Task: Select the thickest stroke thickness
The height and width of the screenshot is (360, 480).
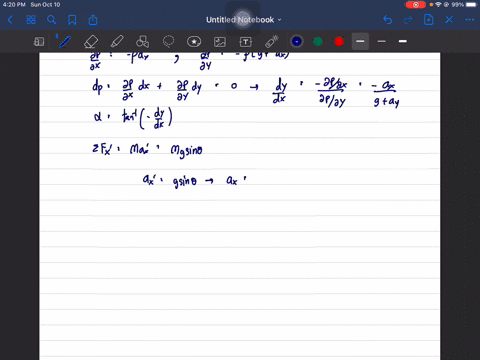Action: [403, 41]
